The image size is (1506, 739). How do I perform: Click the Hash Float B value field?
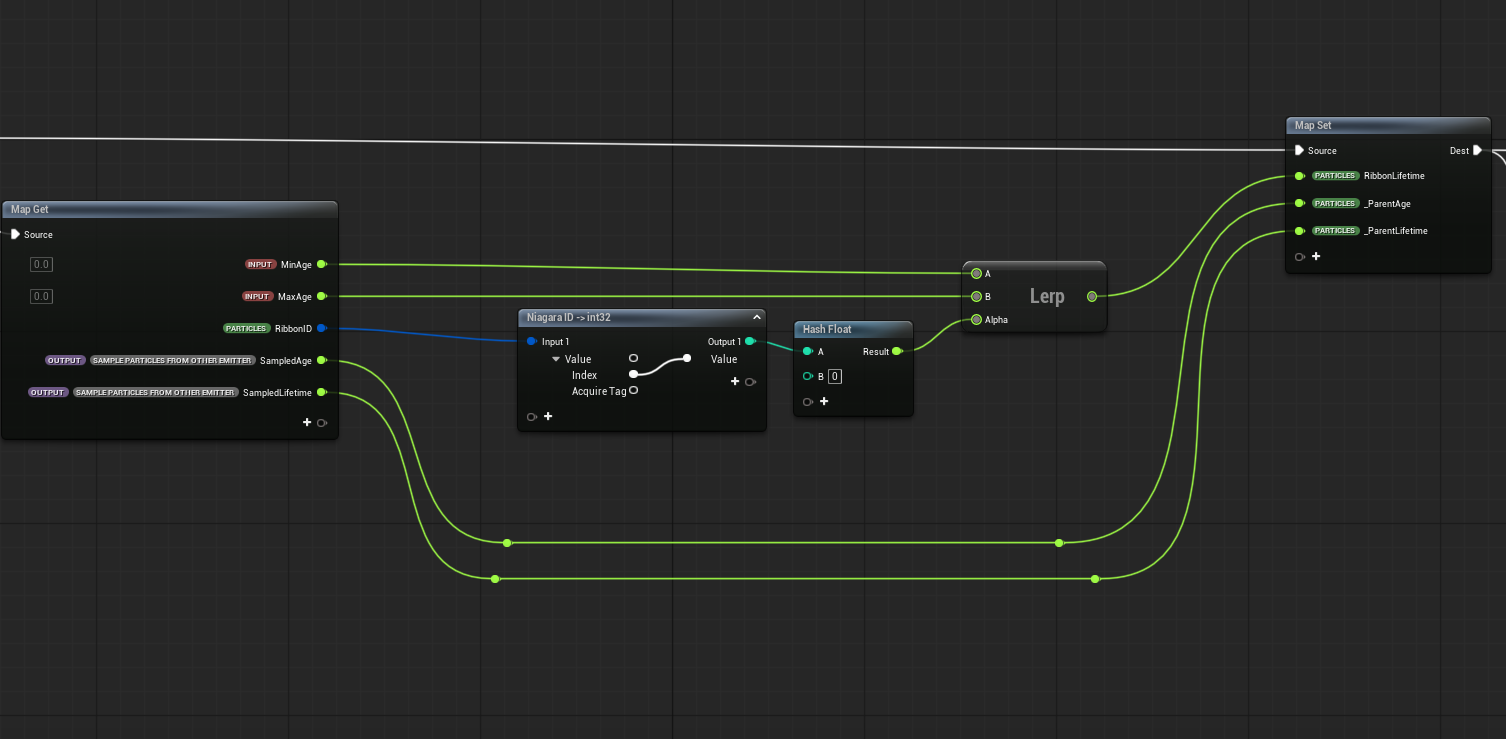coord(834,377)
